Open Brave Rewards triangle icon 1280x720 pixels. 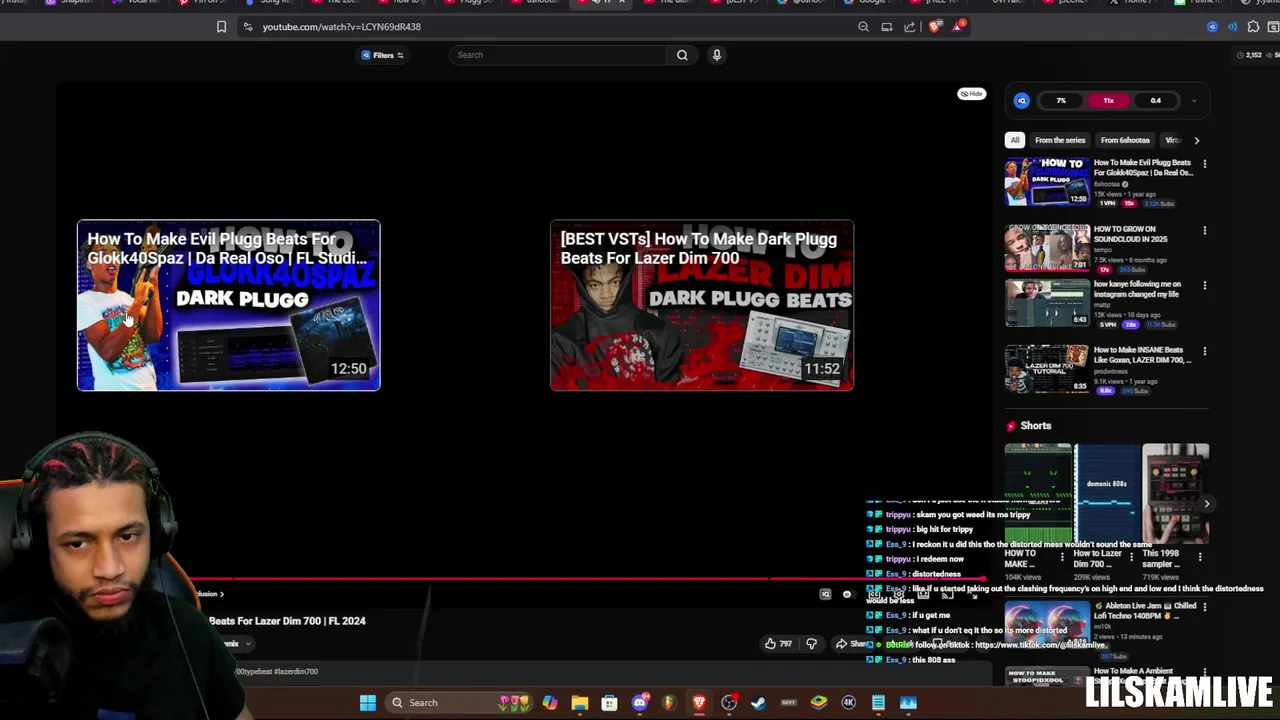click(958, 26)
